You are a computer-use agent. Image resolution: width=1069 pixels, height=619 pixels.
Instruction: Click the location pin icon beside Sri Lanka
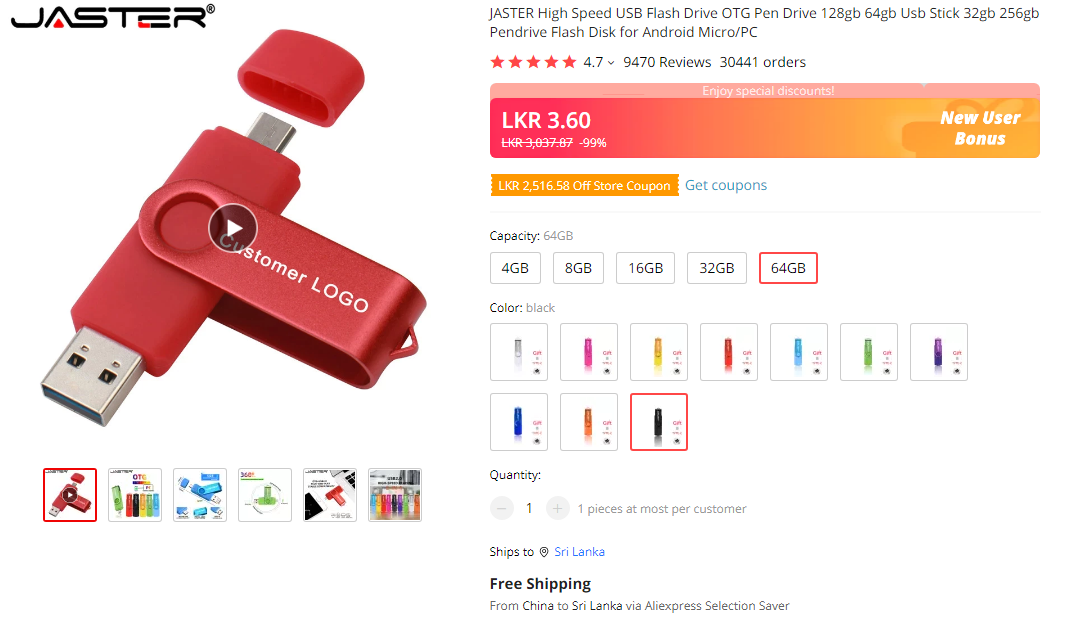(544, 552)
